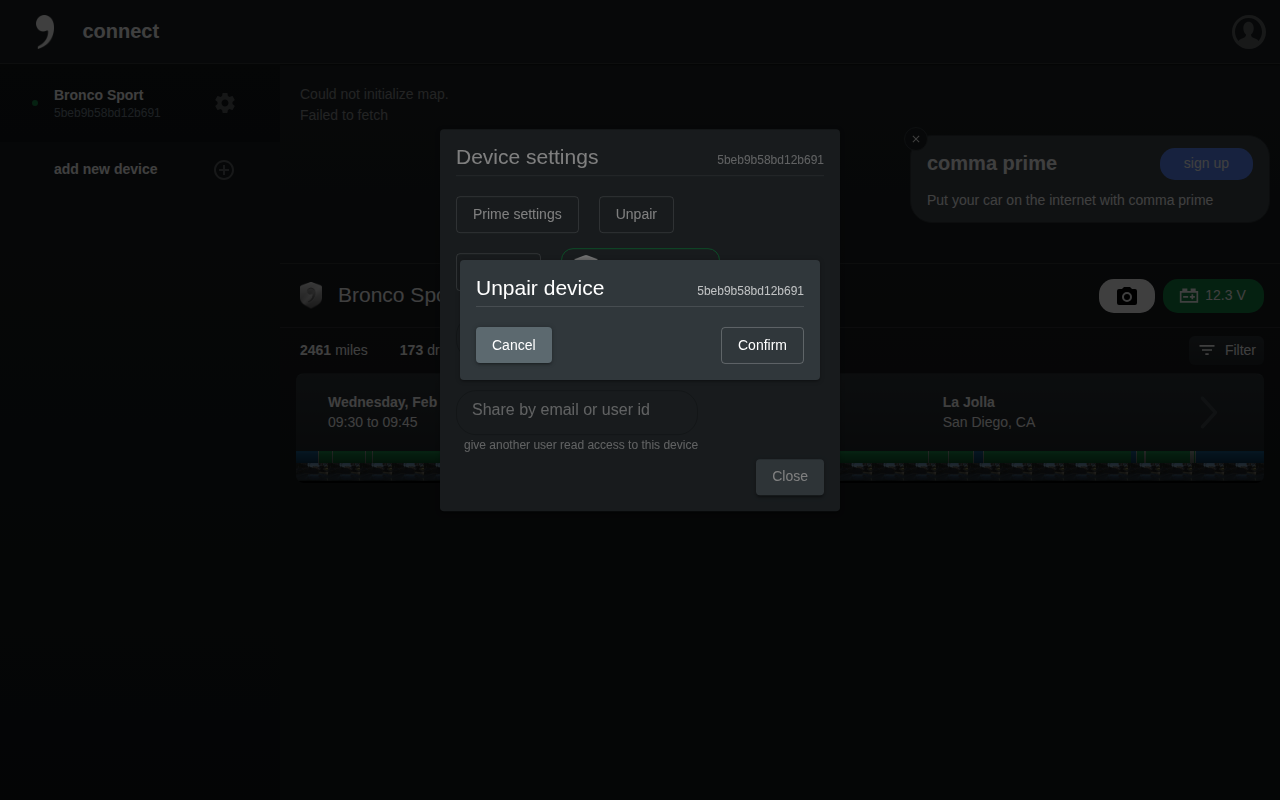1280x800 pixels.
Task: Click the Unpair button in Device settings
Action: coord(636,214)
